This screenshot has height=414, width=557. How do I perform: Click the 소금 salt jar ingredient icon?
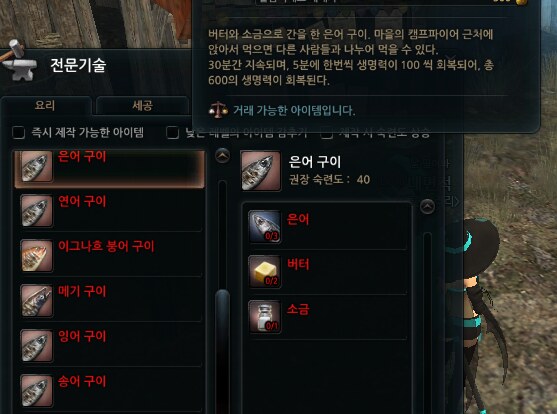pyautogui.click(x=265, y=316)
